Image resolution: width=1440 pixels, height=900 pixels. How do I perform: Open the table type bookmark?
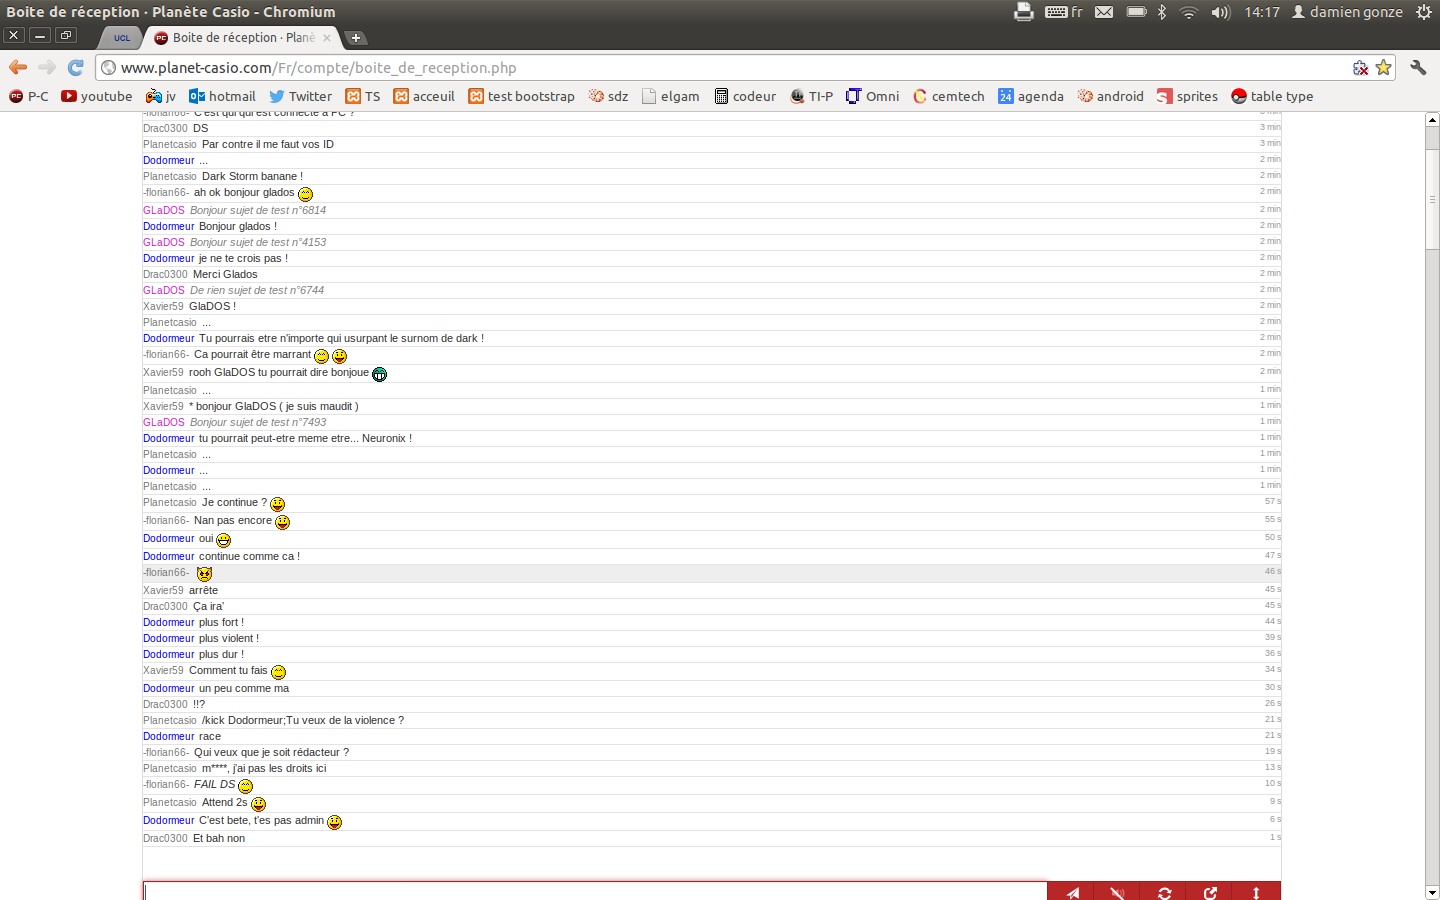click(1272, 96)
